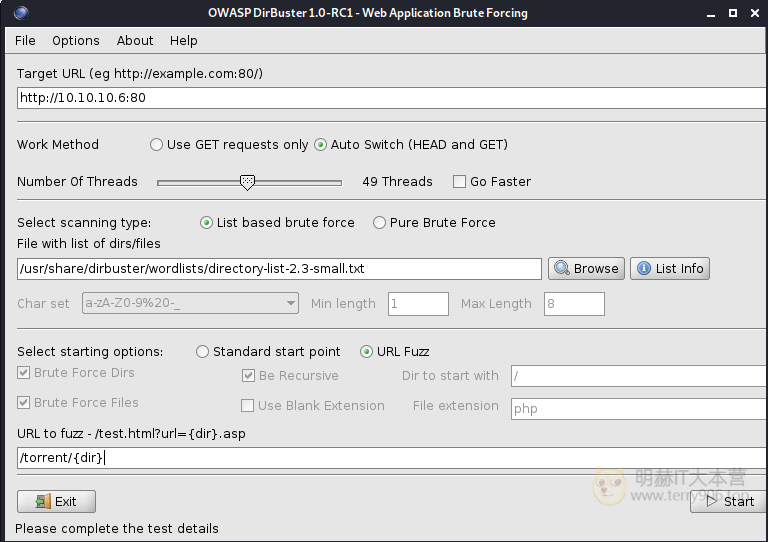Click the '49 Threads' label
The width and height of the screenshot is (768, 542).
(397, 182)
